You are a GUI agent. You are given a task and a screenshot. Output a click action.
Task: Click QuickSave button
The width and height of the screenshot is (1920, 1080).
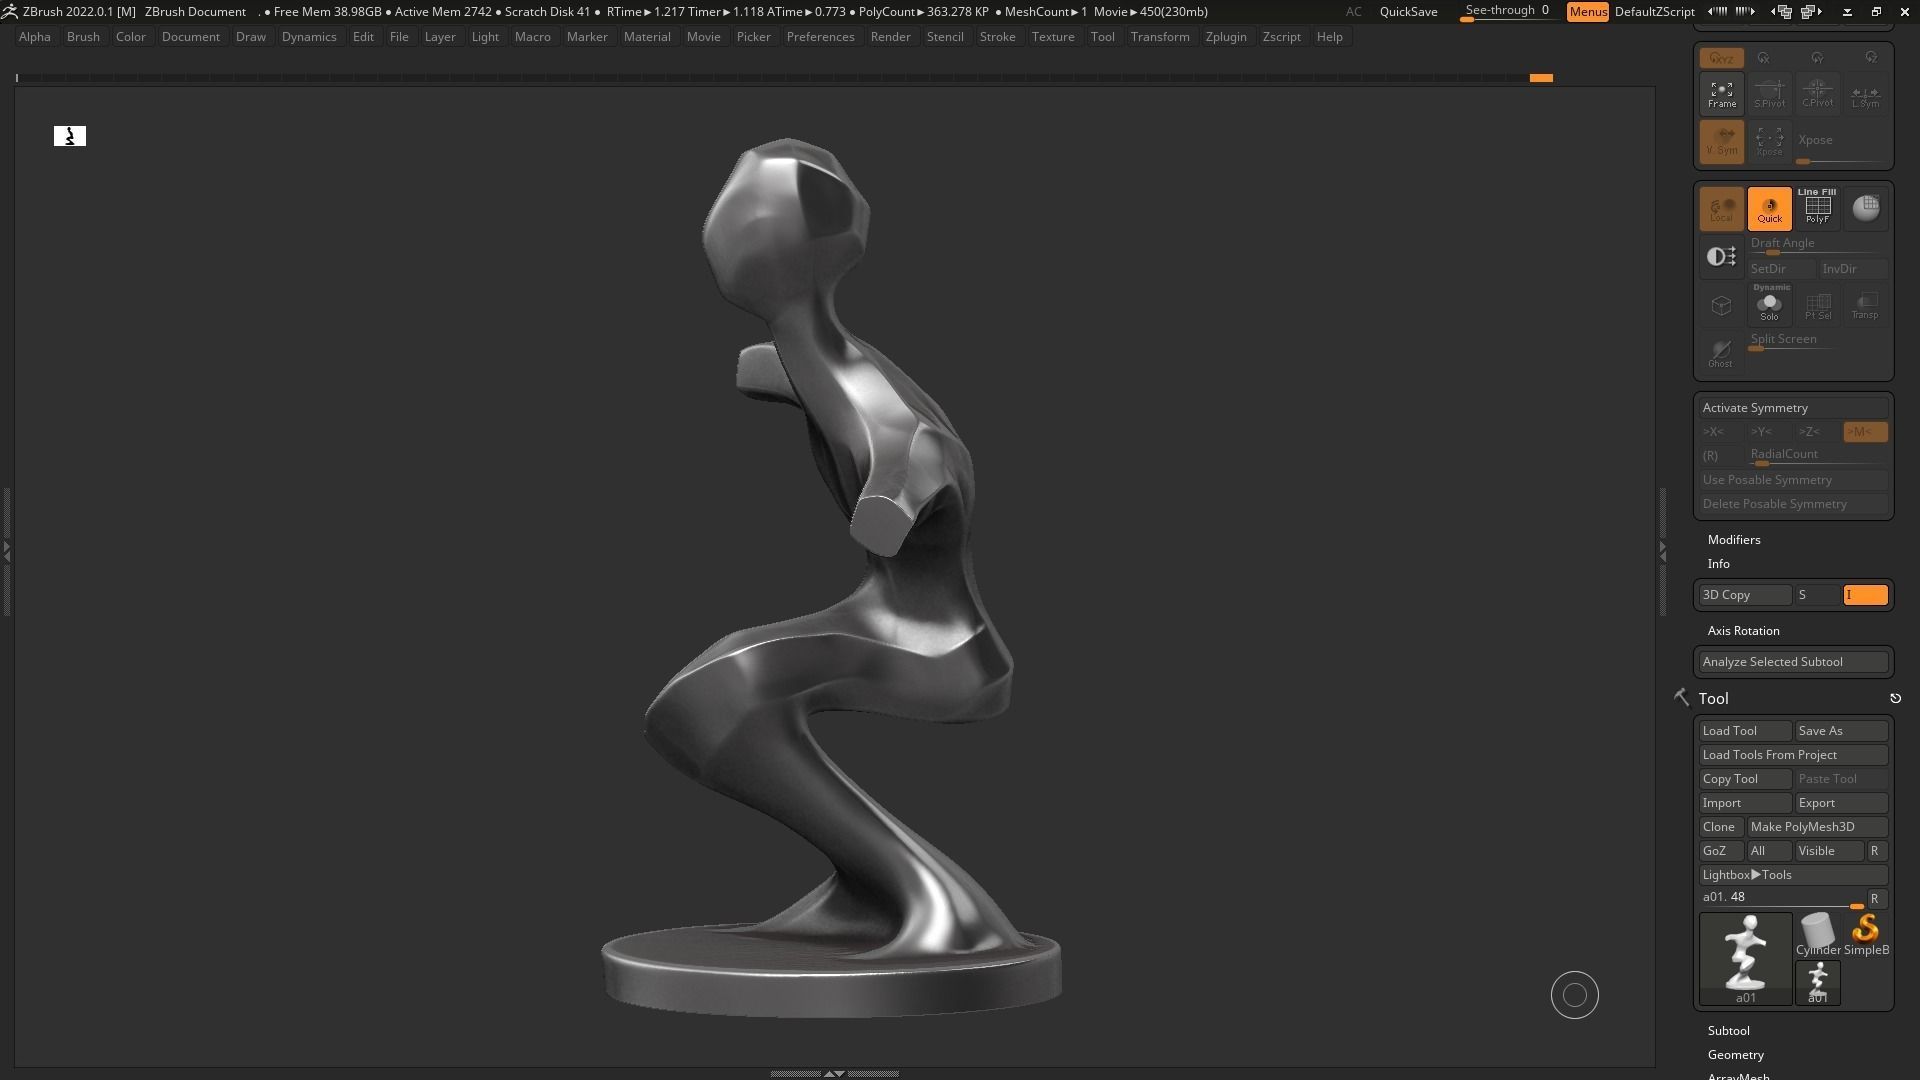pos(1408,12)
